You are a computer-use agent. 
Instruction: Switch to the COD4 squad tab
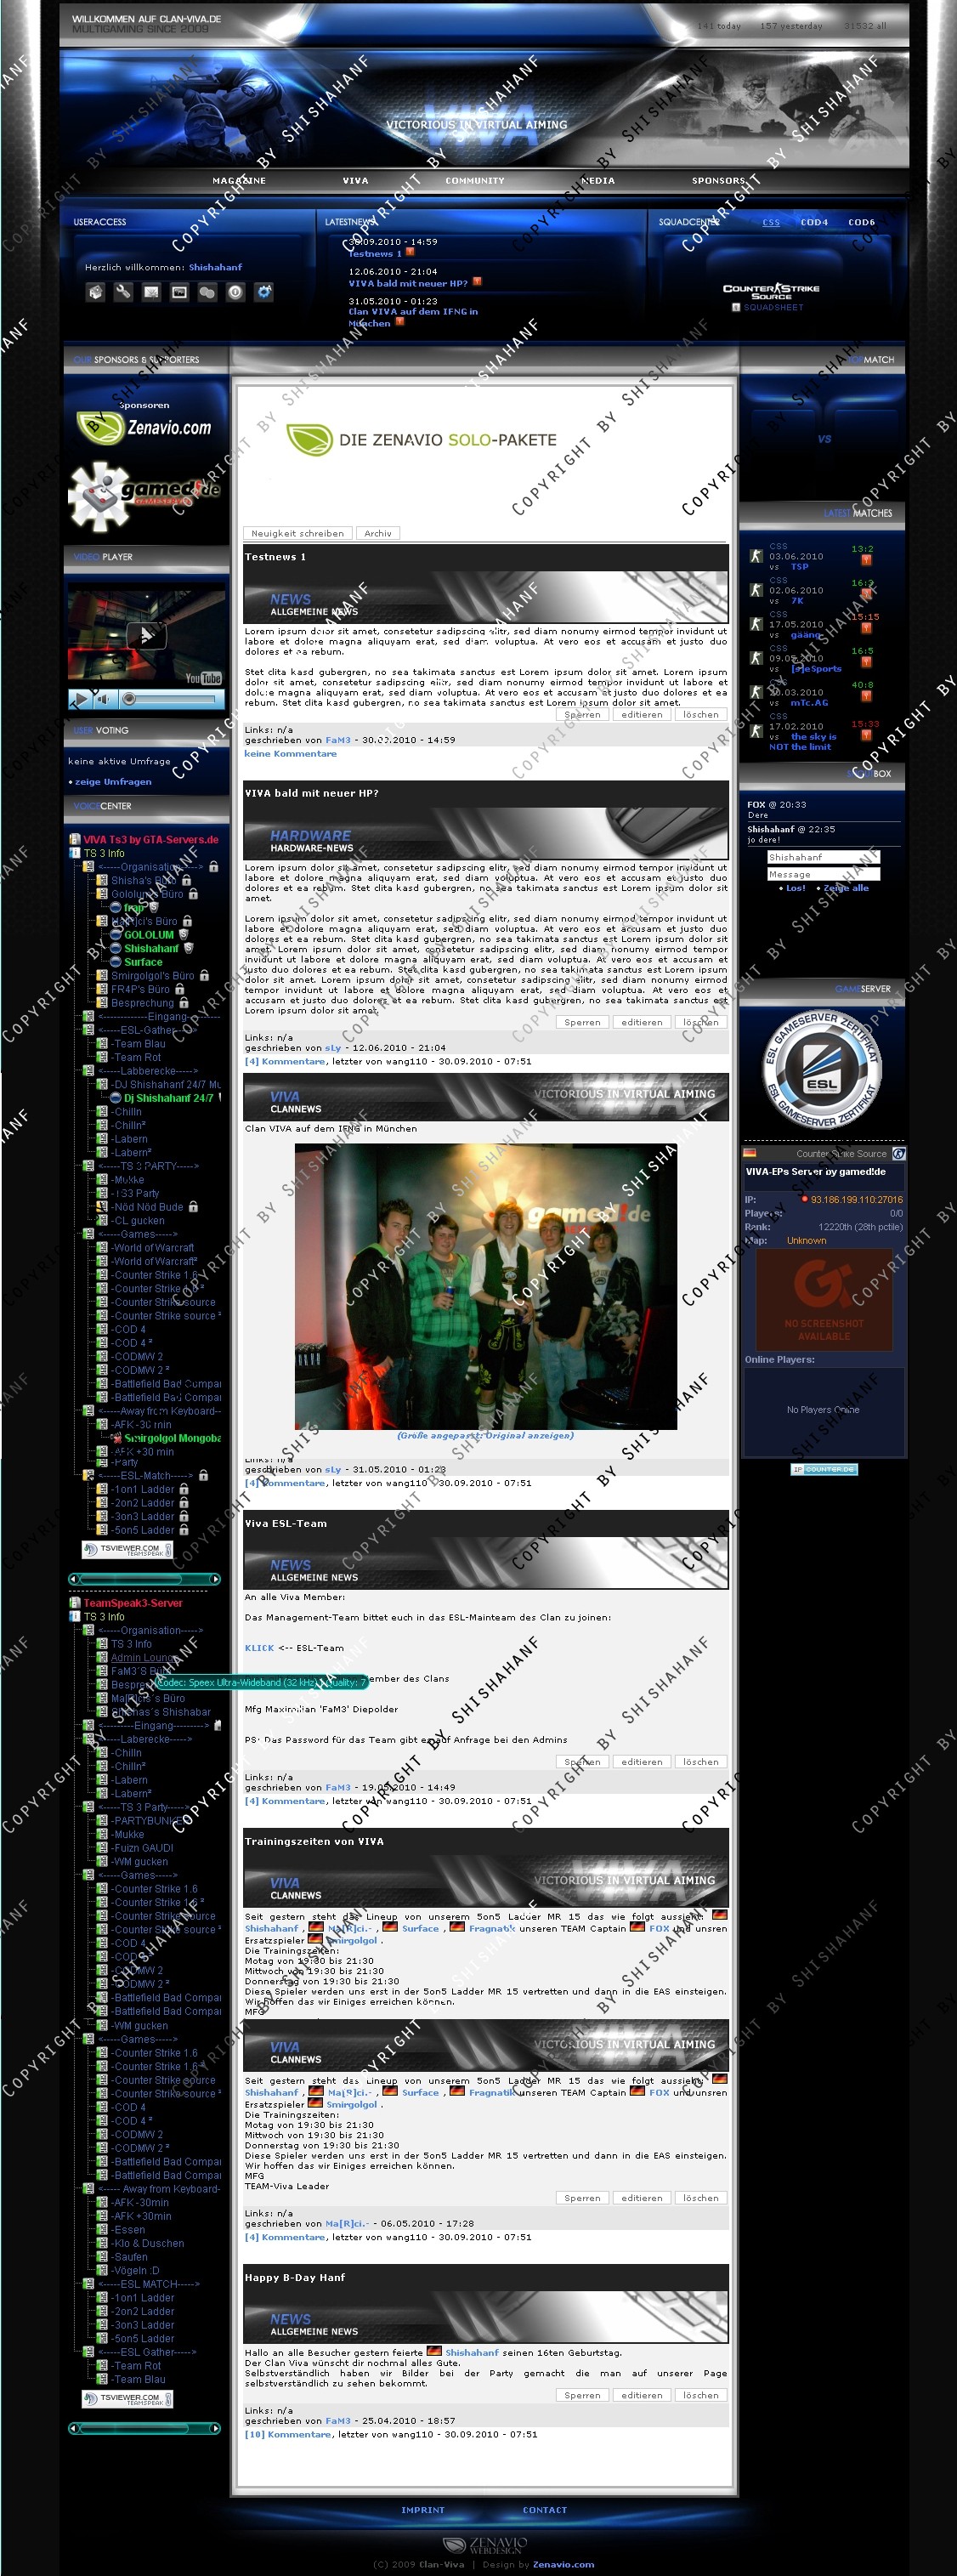[814, 222]
